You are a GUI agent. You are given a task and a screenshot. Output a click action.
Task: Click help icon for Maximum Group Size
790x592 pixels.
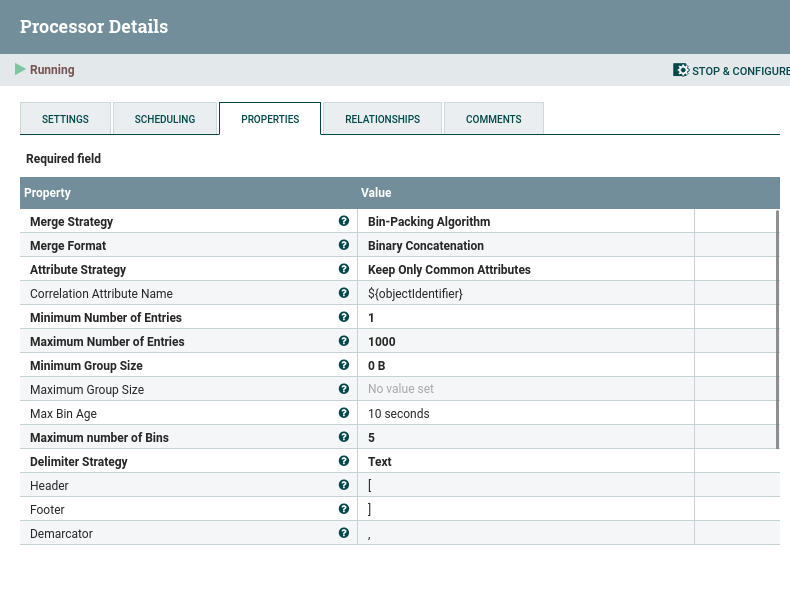pos(344,390)
